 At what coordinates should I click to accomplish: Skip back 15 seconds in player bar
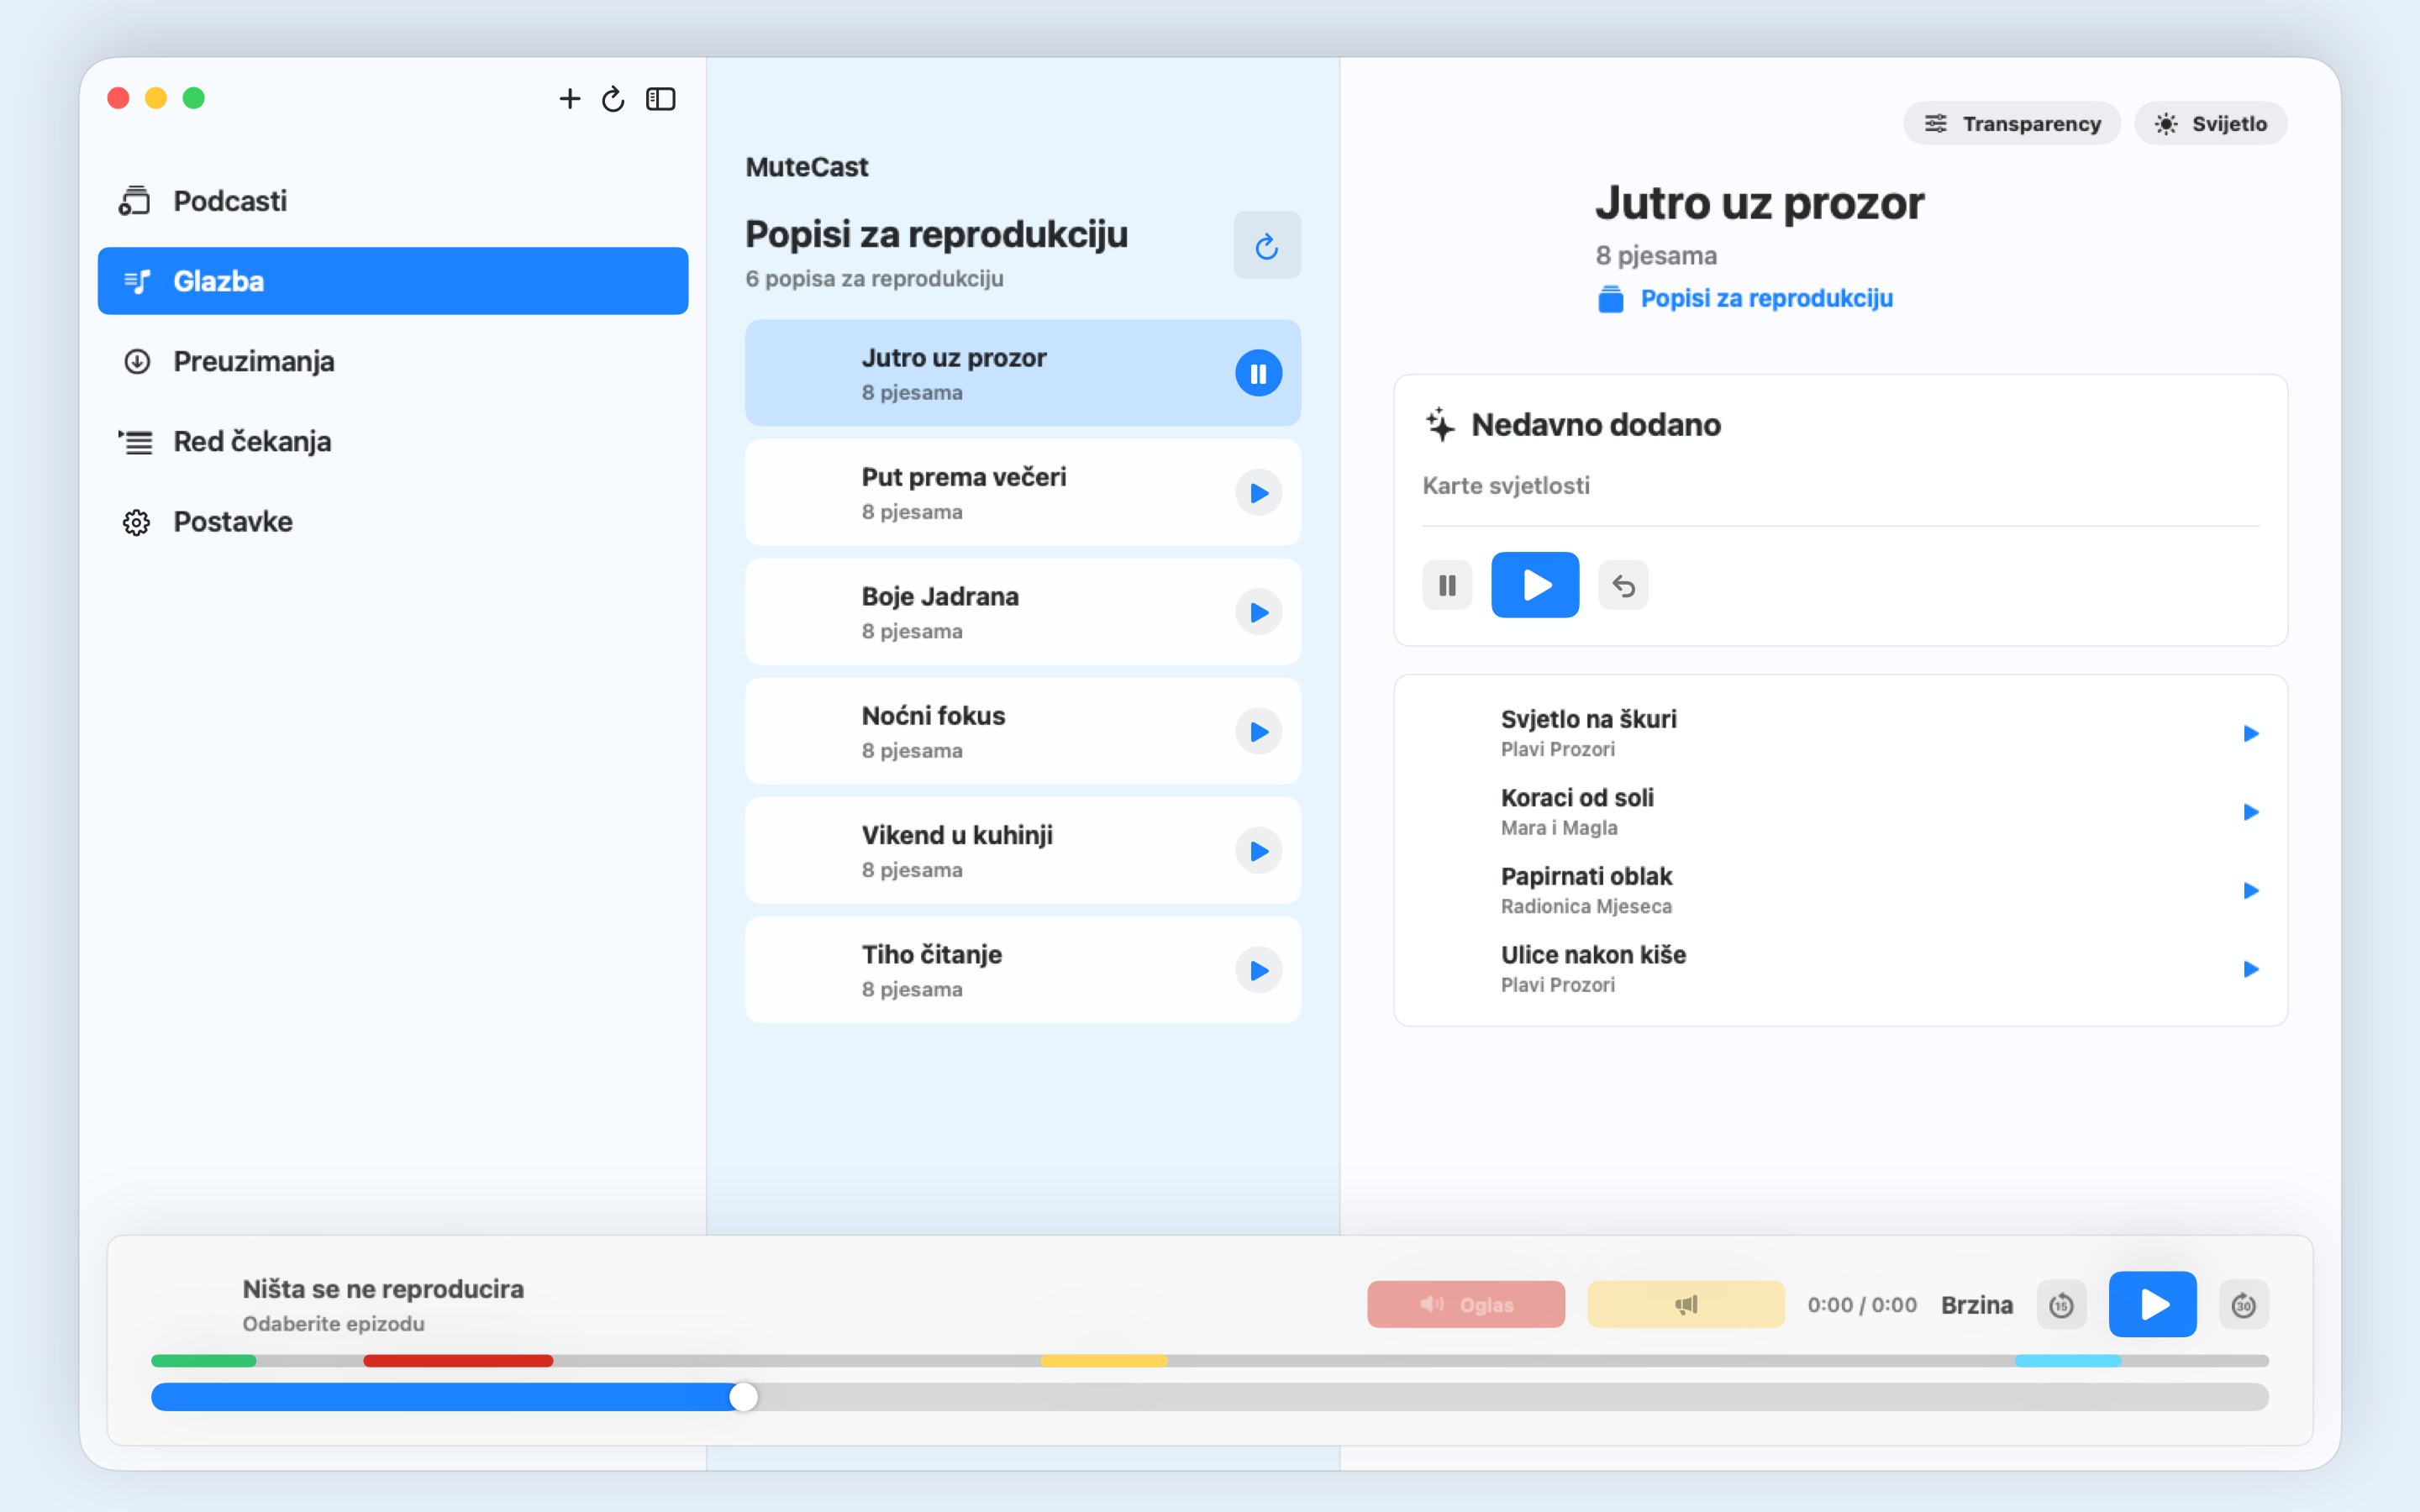coord(2061,1305)
